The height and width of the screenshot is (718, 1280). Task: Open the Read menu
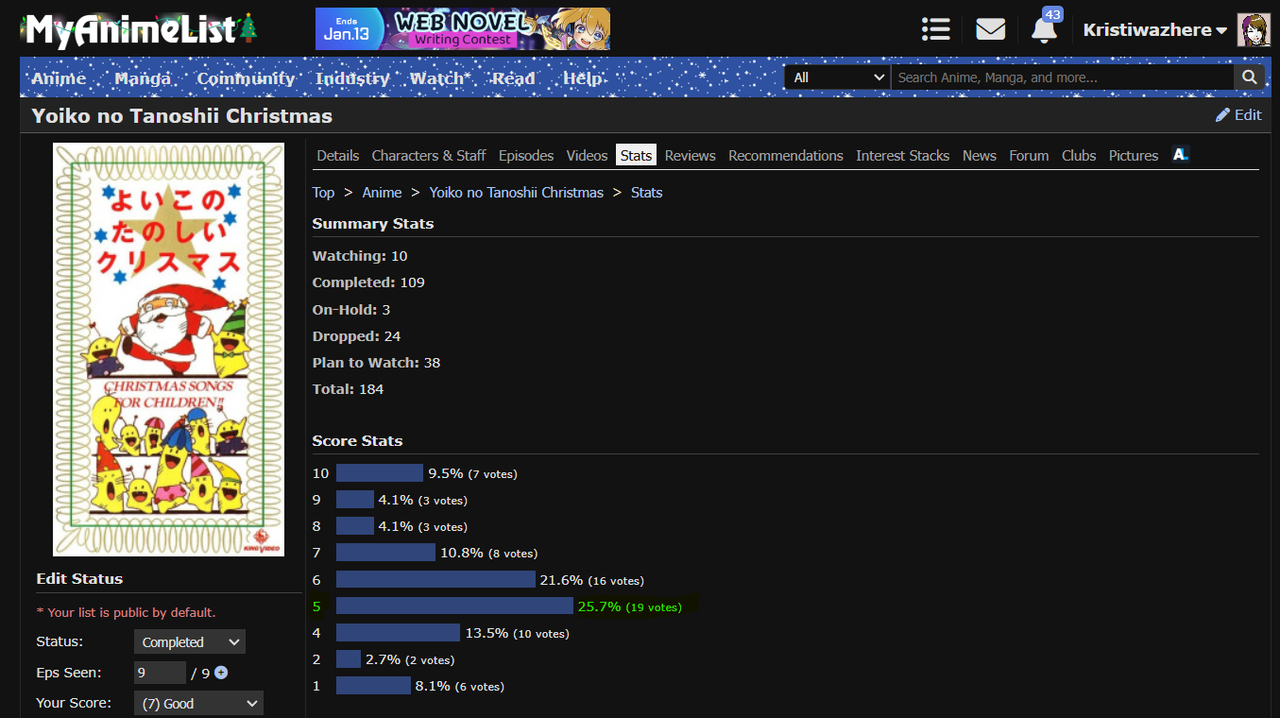tap(514, 78)
